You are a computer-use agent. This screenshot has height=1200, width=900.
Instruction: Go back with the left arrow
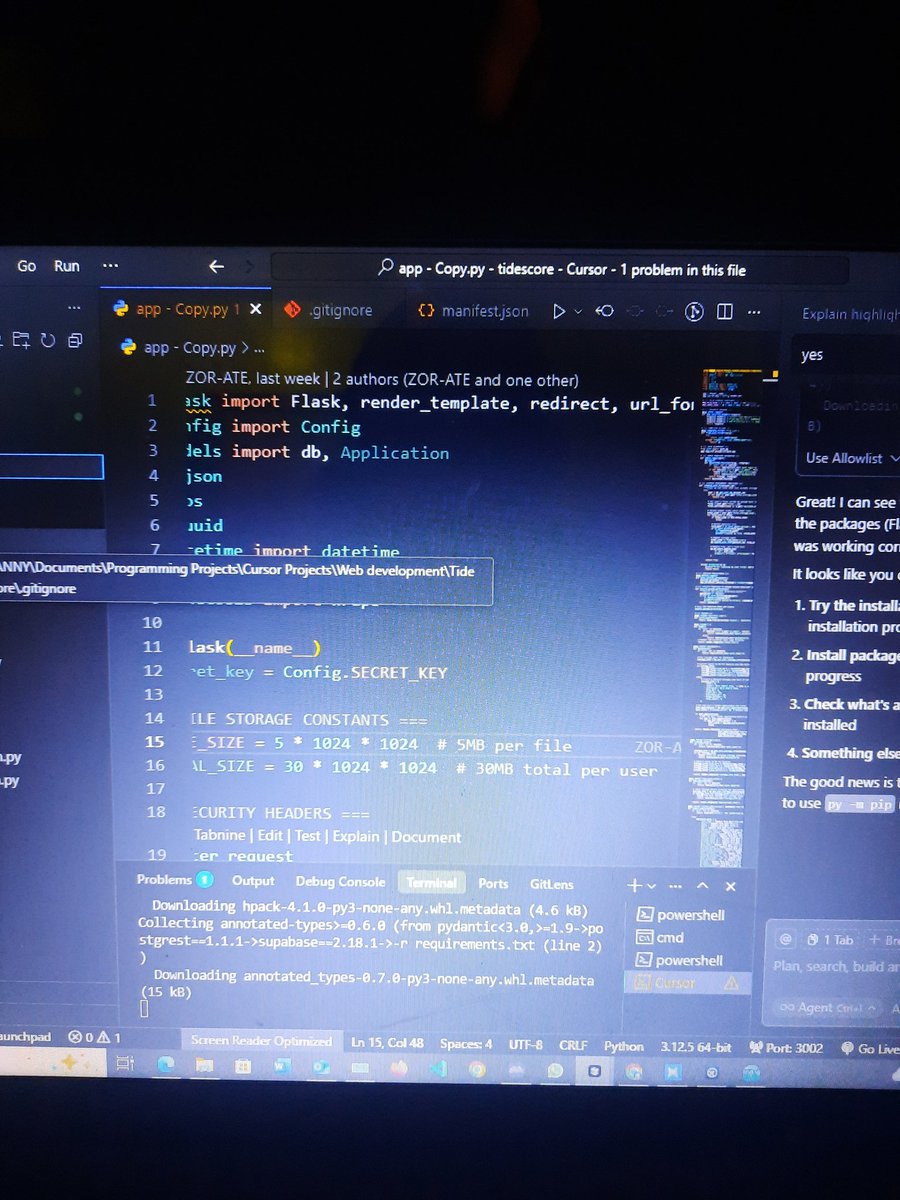click(216, 267)
